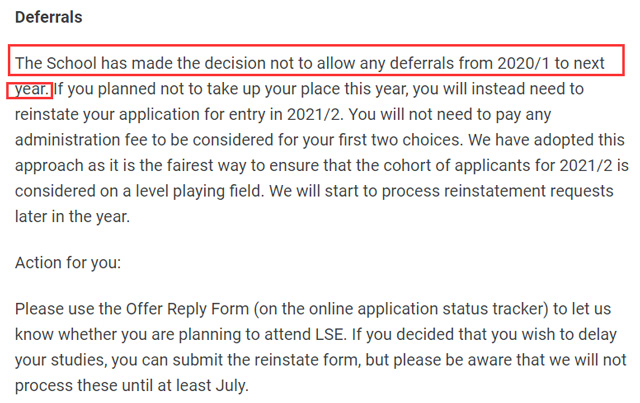Click the words "We have adopted this"
The width and height of the screenshot is (640, 403).
coord(546,140)
